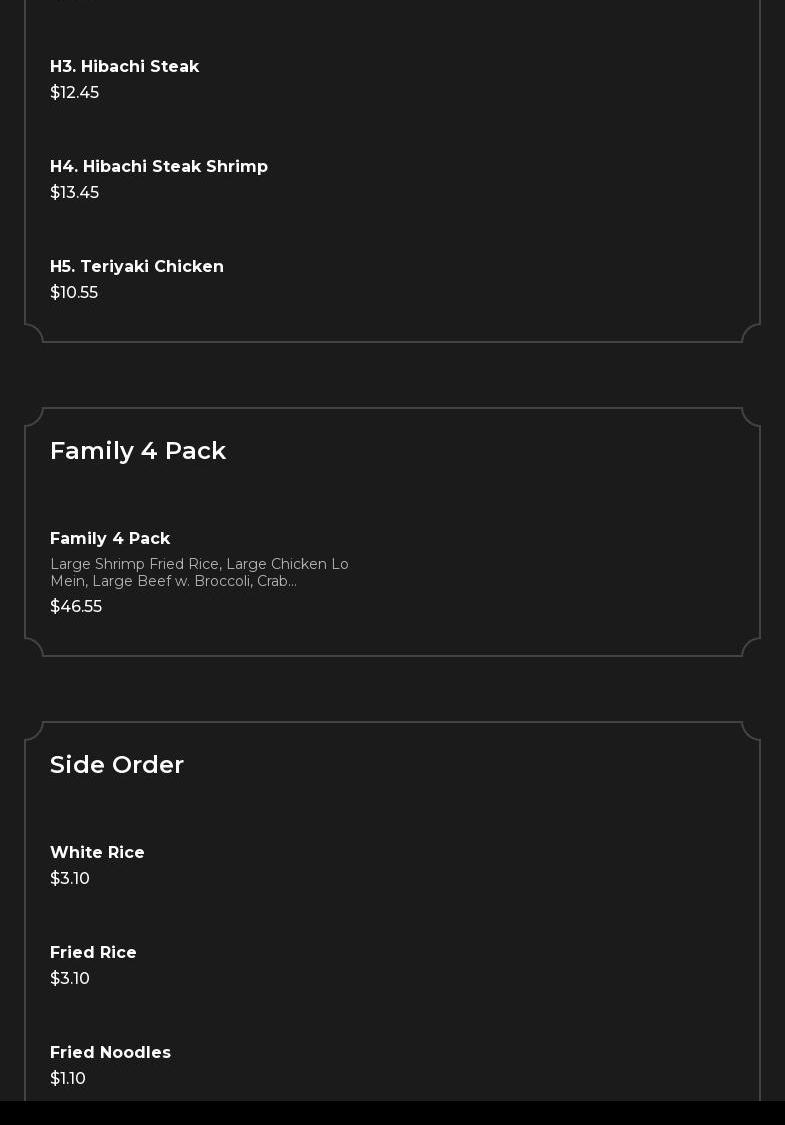Click the $3.10 price under White Rice
This screenshot has height=1125, width=785.
point(70,879)
